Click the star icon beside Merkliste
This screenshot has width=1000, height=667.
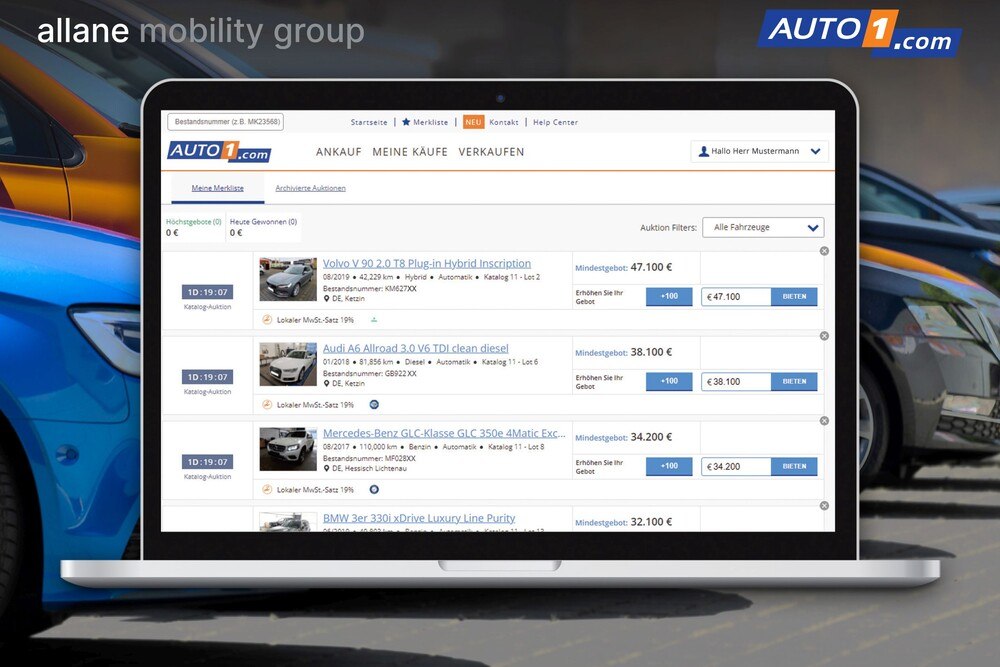[406, 122]
